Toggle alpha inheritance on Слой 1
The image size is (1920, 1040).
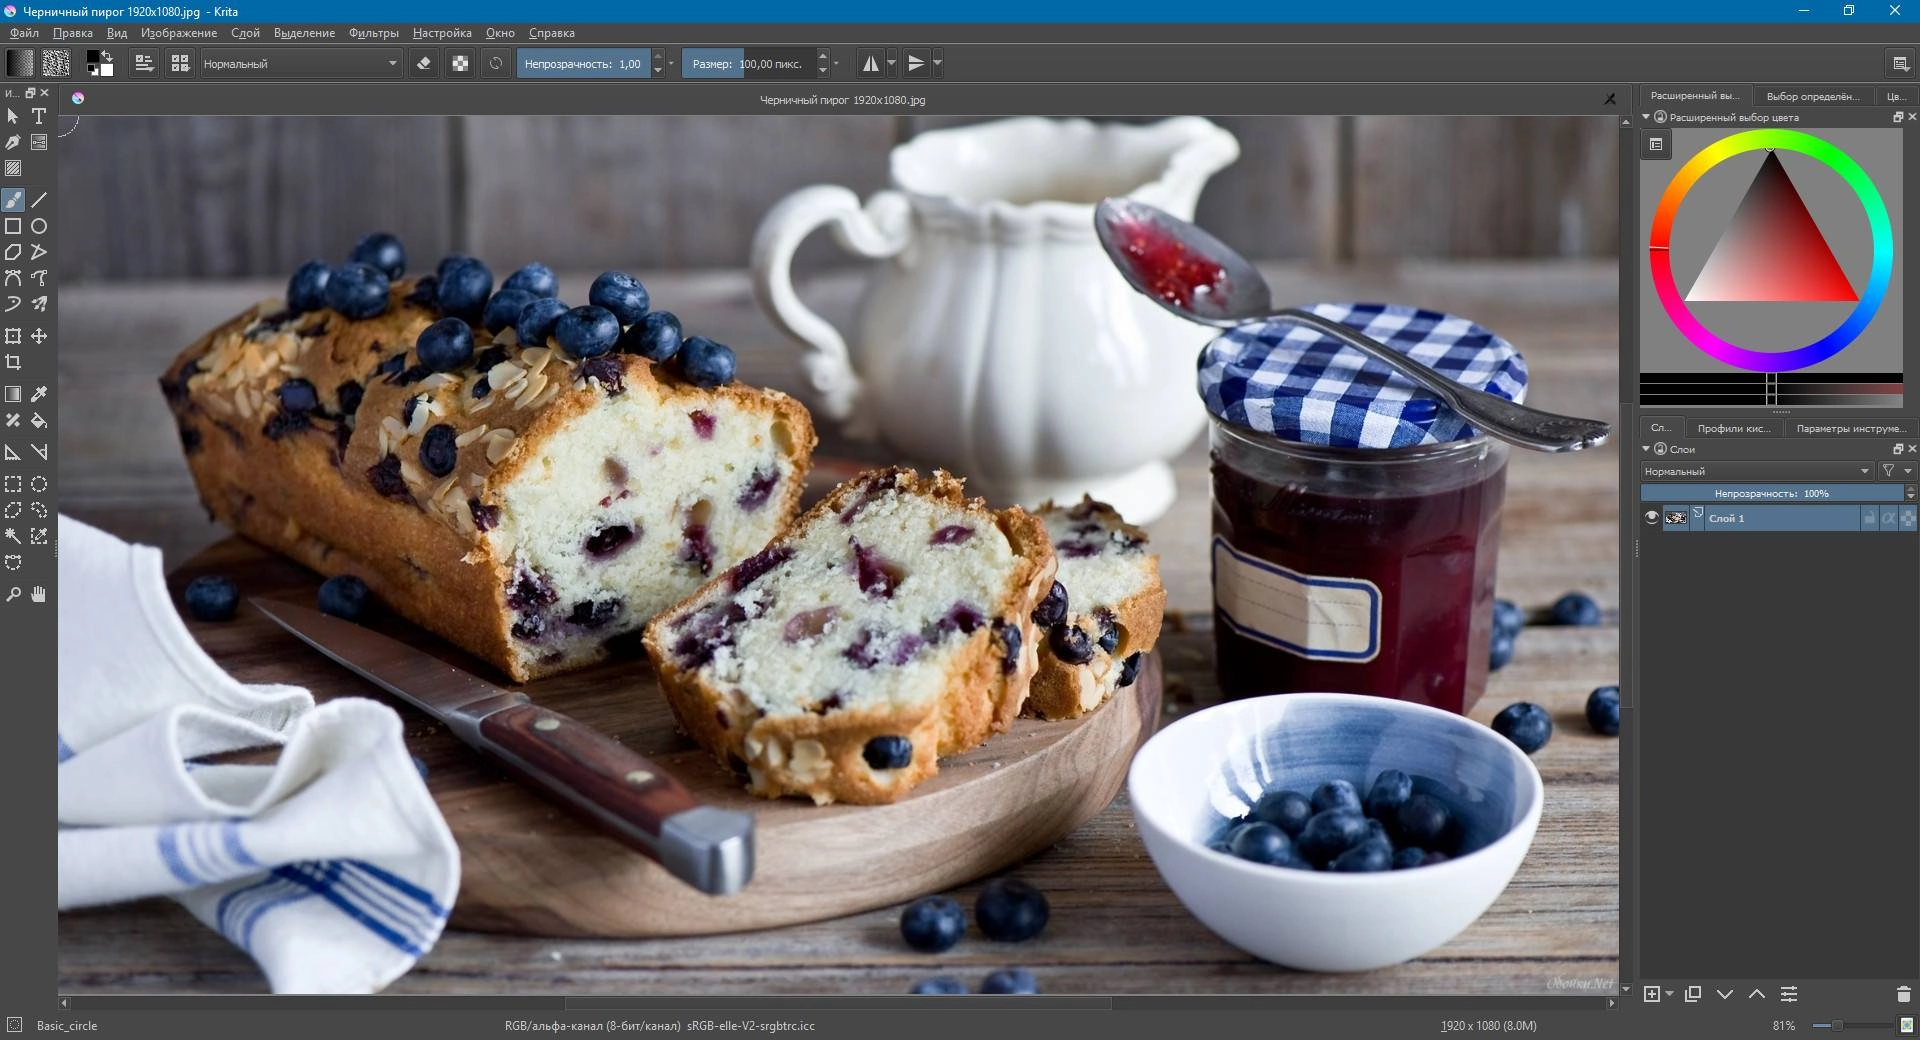1888,518
